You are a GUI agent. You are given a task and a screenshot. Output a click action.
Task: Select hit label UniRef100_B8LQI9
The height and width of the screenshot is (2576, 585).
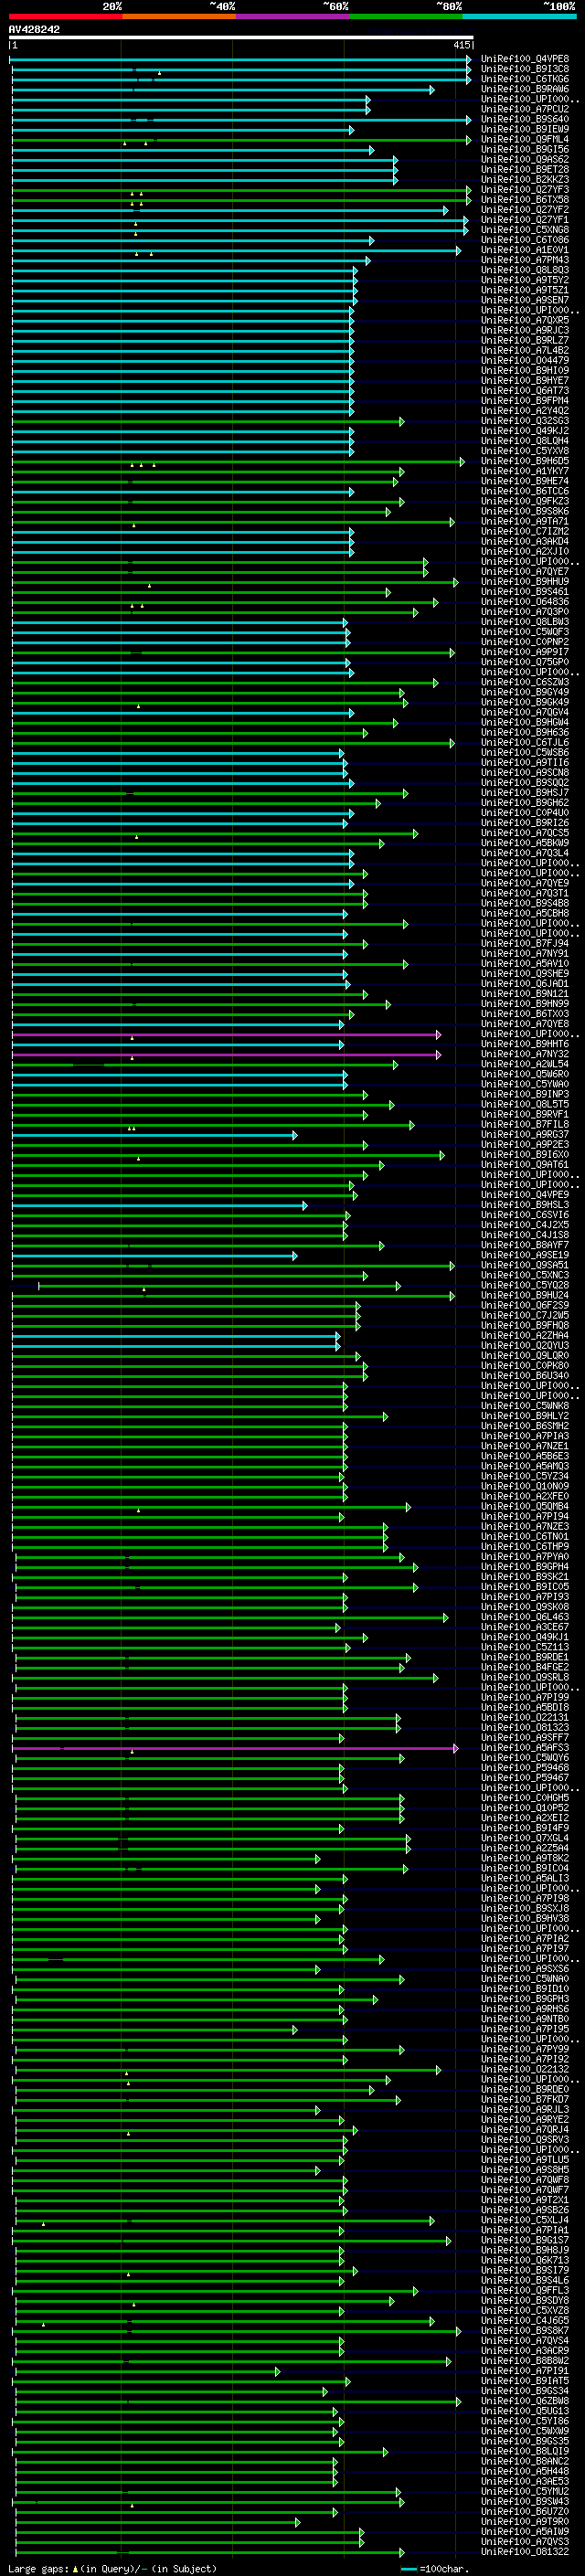click(525, 2452)
